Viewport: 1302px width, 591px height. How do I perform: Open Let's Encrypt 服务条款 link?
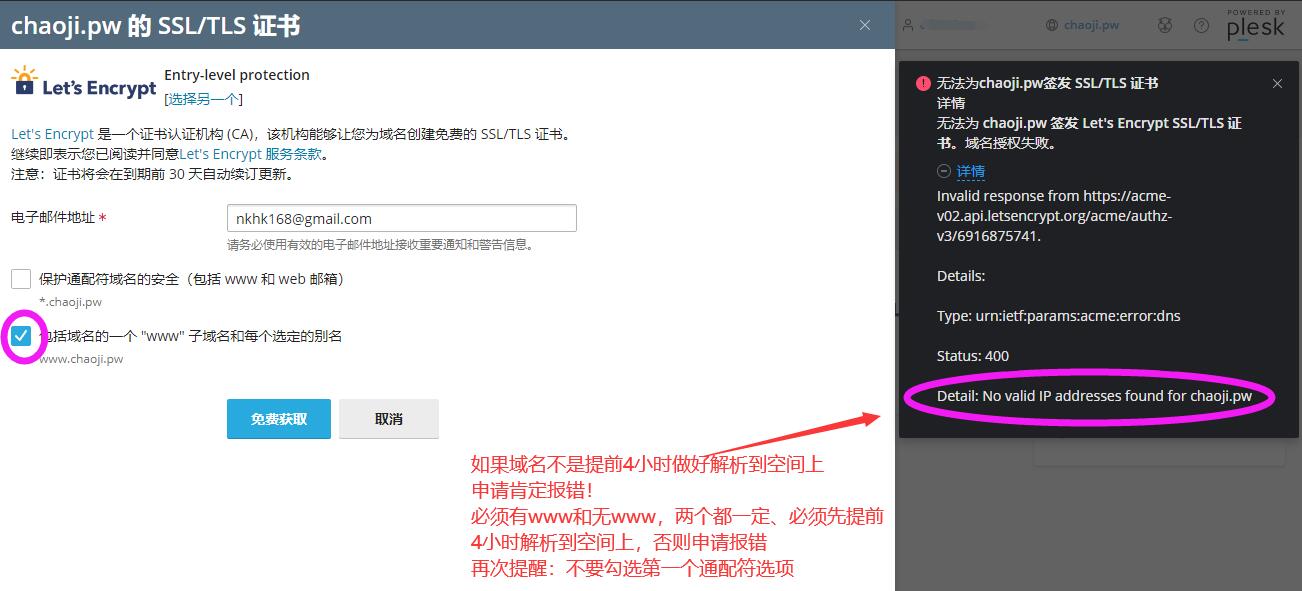tap(250, 154)
